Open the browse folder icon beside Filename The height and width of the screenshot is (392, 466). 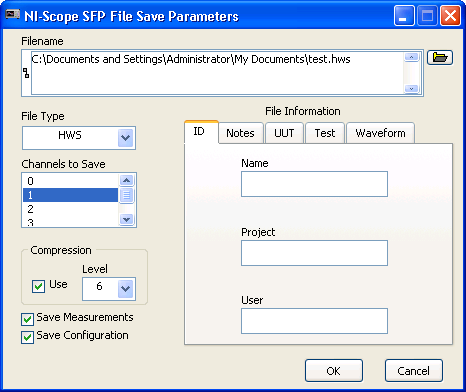[x=440, y=58]
